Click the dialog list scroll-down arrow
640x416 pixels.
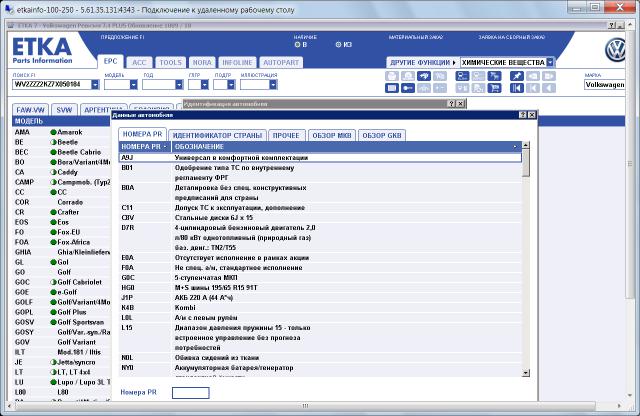coord(526,373)
